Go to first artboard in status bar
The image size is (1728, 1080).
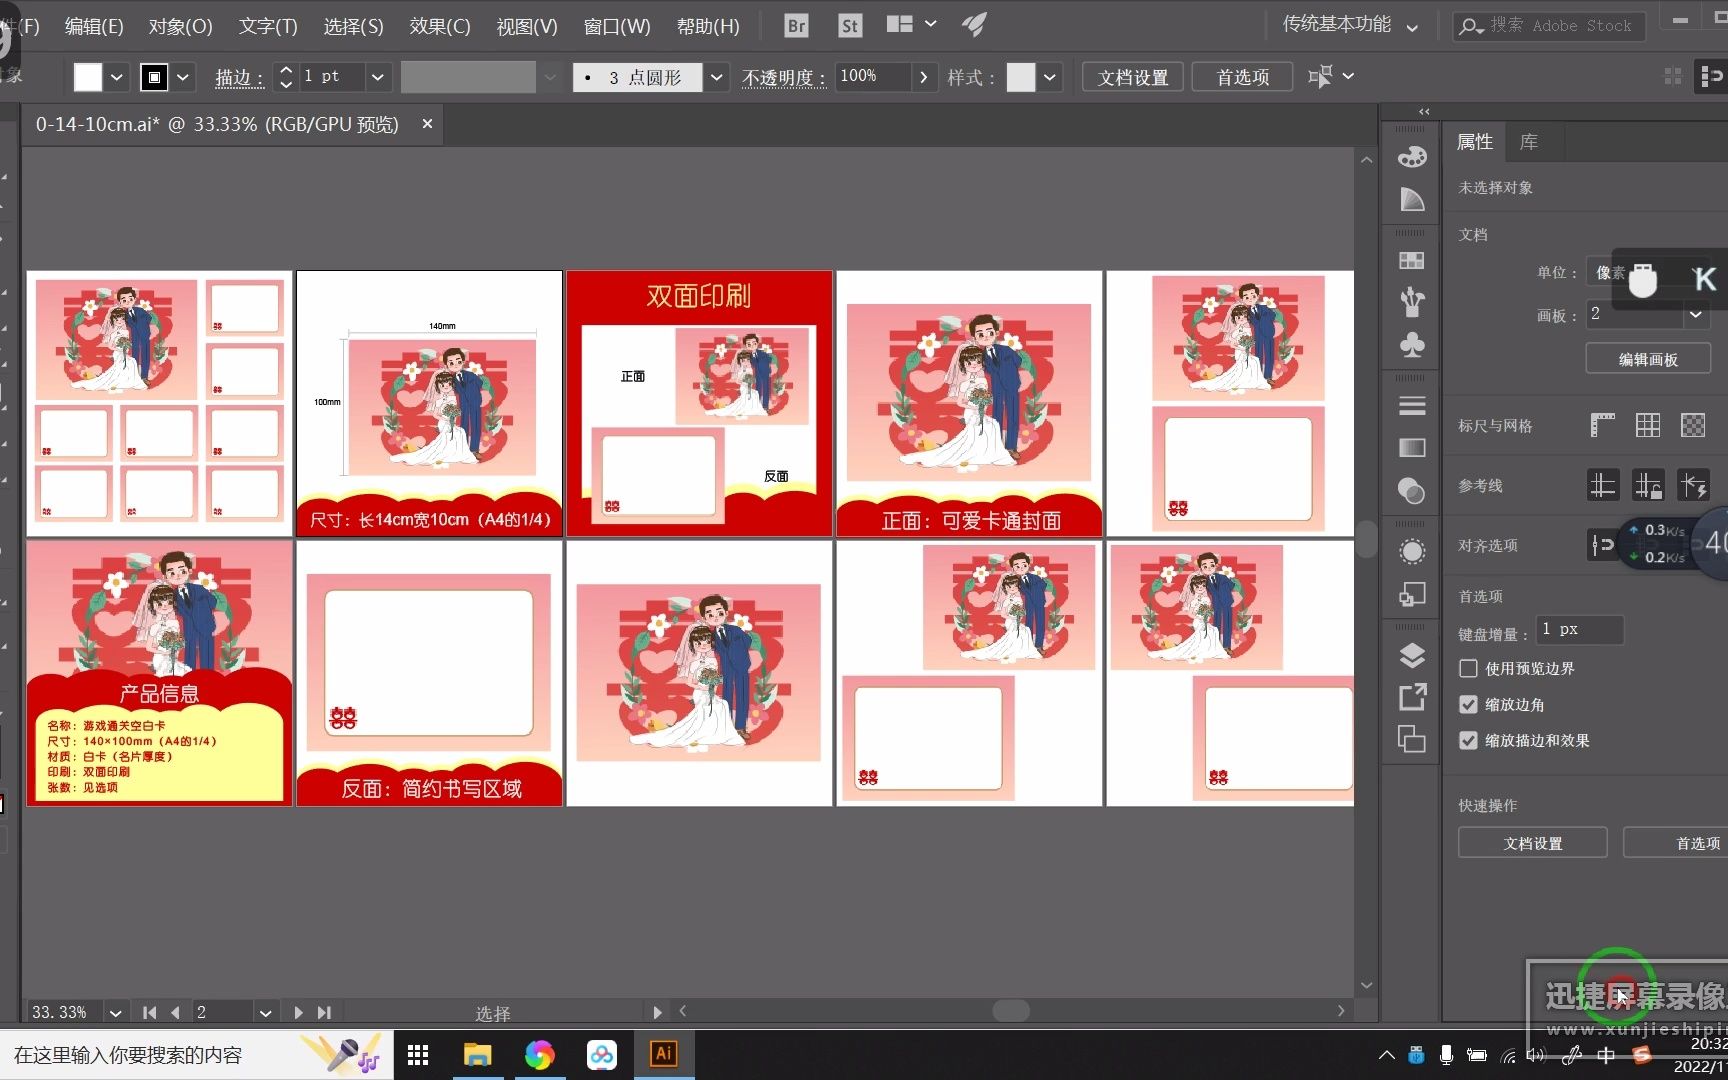pyautogui.click(x=149, y=1012)
